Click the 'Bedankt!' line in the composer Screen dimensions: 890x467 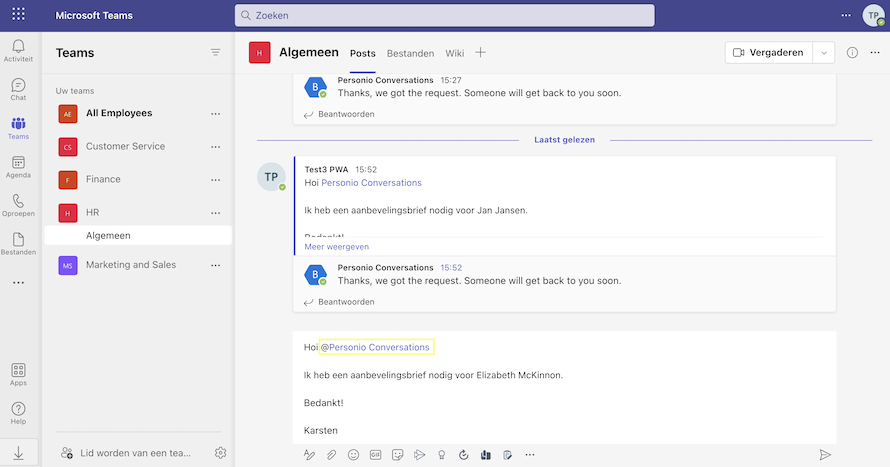click(x=324, y=403)
